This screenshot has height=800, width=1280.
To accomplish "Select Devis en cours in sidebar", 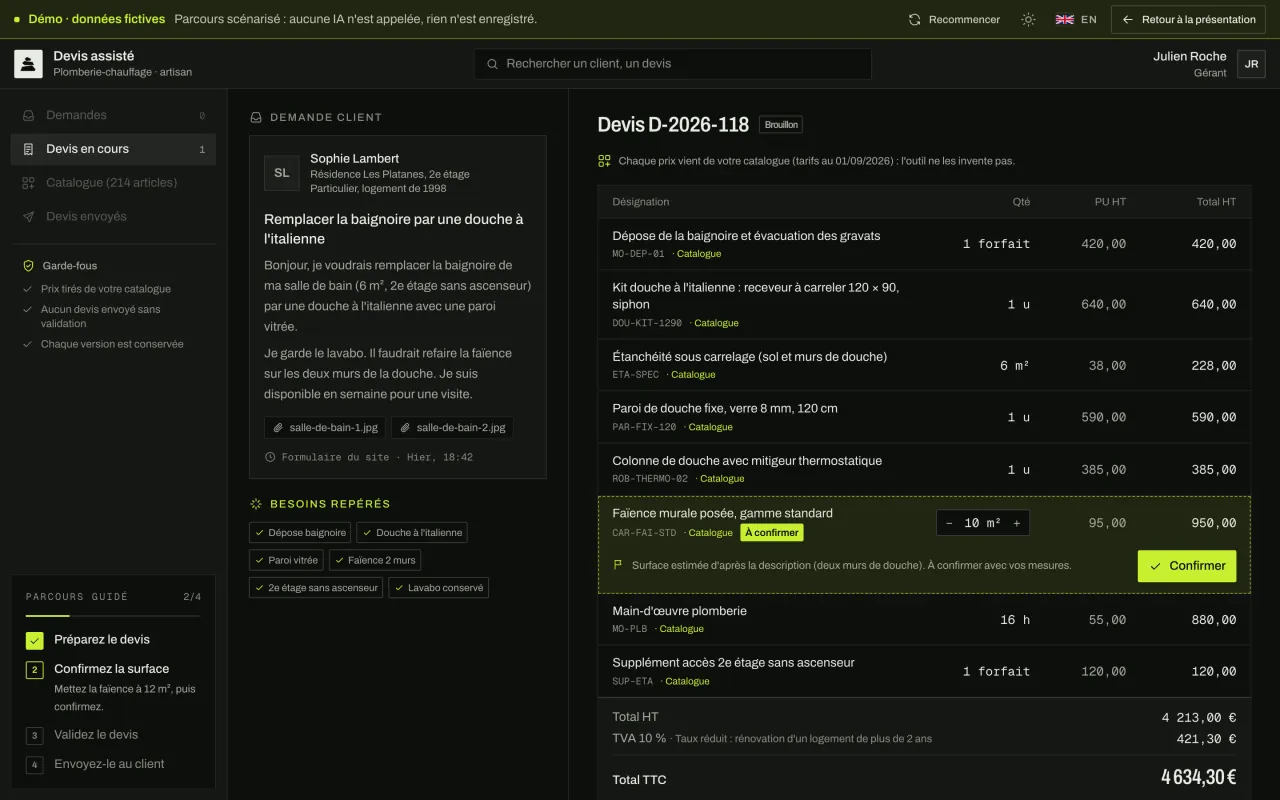I will click(113, 149).
